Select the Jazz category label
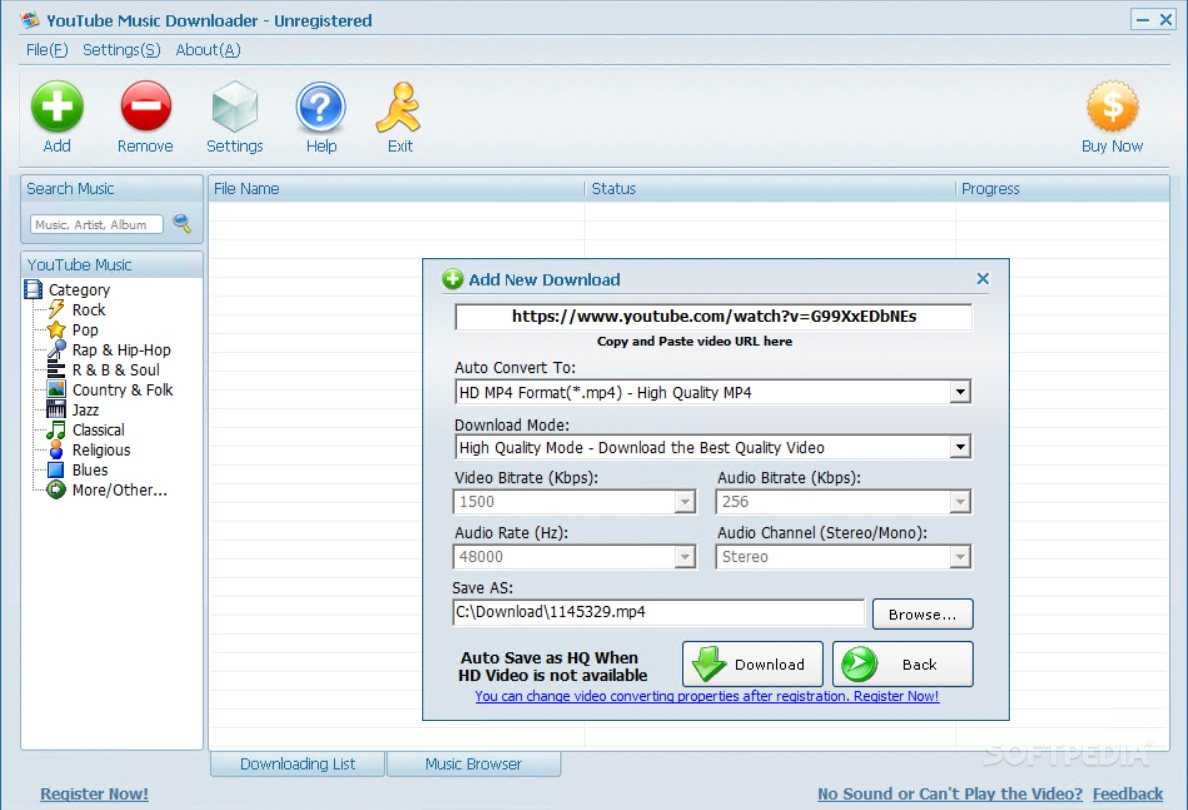1188x810 pixels. [85, 410]
